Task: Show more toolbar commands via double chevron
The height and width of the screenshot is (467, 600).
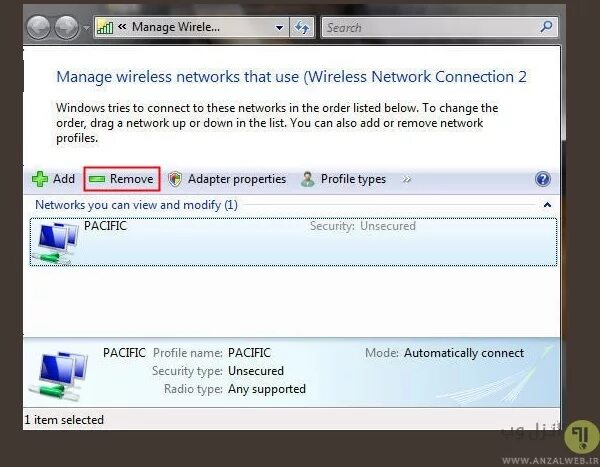Action: (407, 180)
